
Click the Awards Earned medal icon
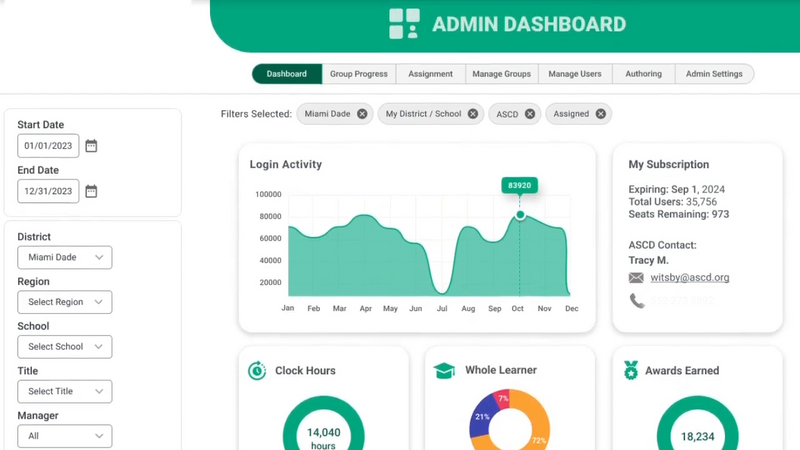(631, 370)
